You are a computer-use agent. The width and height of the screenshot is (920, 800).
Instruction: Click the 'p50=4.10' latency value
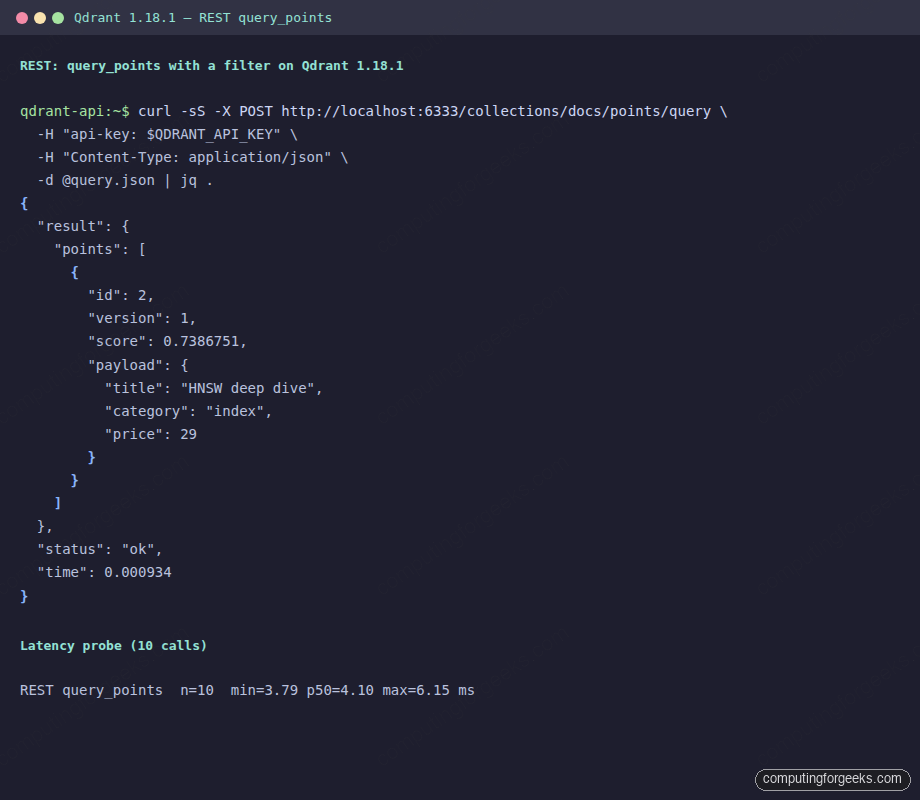(340, 690)
